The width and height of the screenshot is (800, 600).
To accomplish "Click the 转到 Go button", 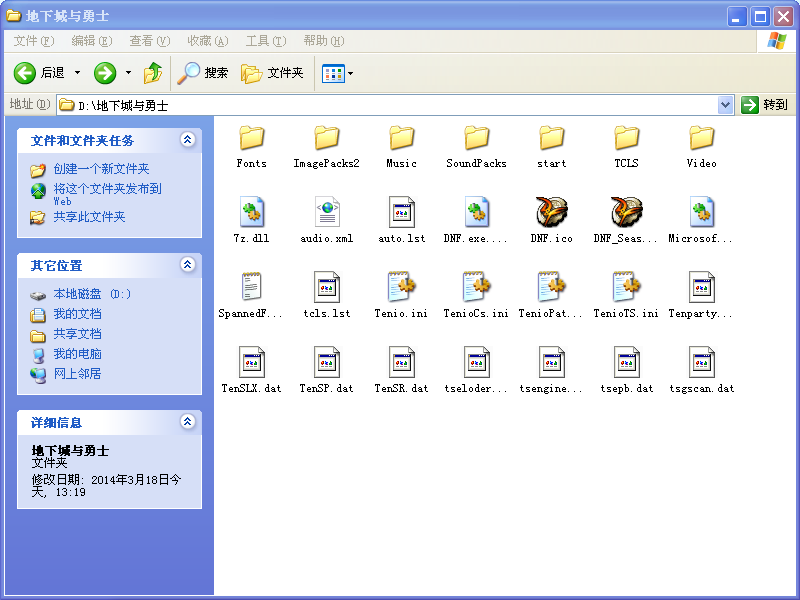I will [x=764, y=105].
